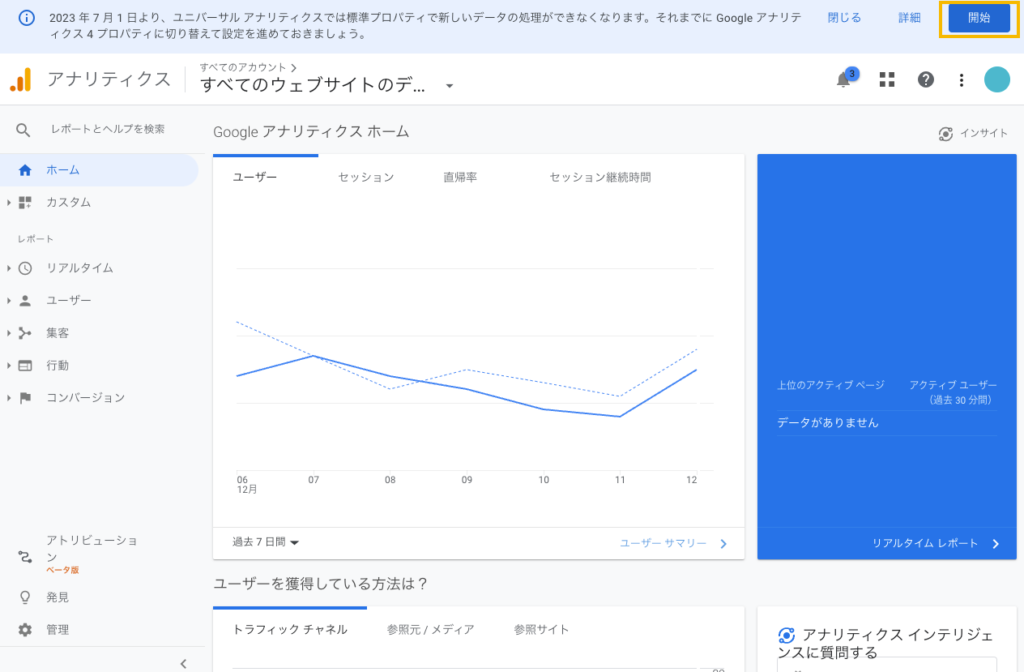
Task: Click the user account avatar
Action: 996,80
